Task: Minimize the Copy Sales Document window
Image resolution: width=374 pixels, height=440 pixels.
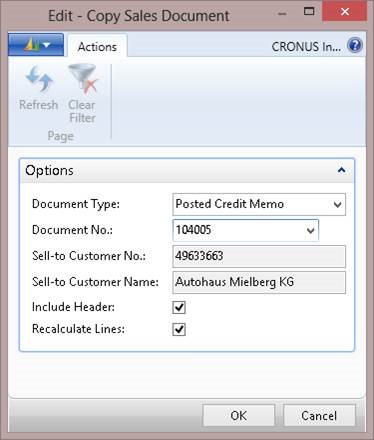Action: [x=282, y=14]
